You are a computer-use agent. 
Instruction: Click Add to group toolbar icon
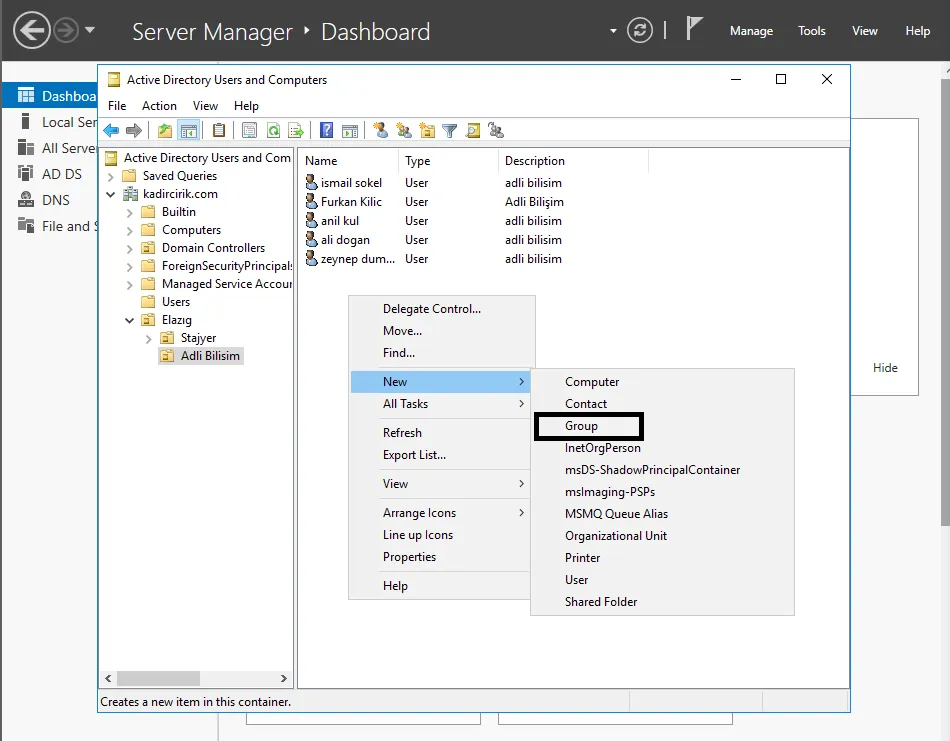tap(496, 130)
